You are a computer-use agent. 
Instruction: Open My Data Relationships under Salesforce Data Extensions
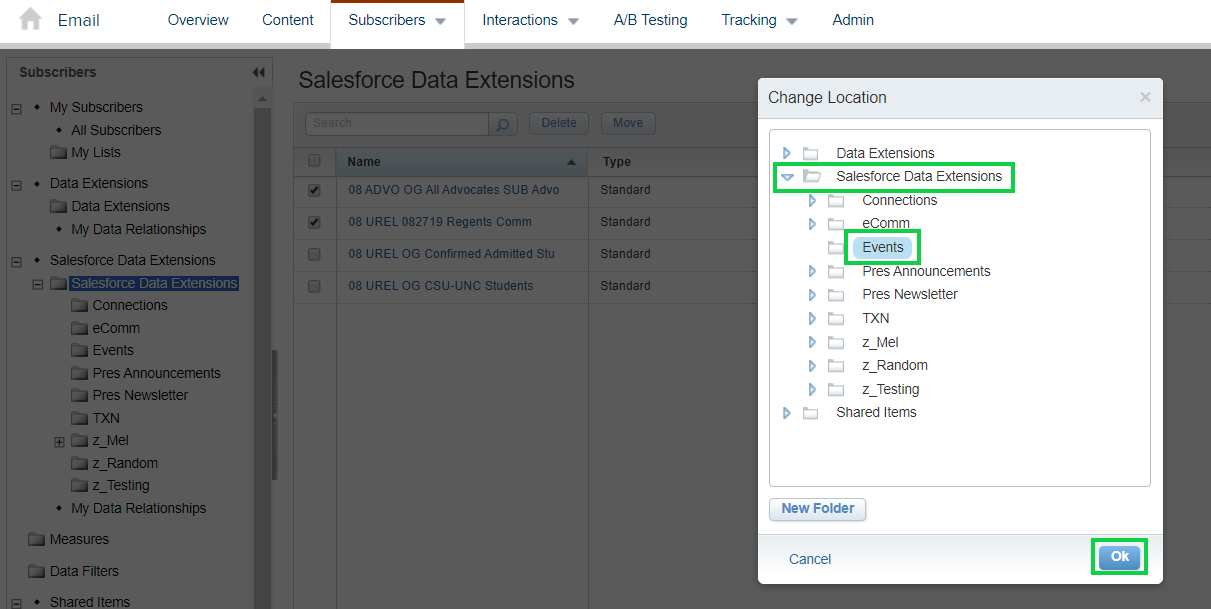pos(139,508)
